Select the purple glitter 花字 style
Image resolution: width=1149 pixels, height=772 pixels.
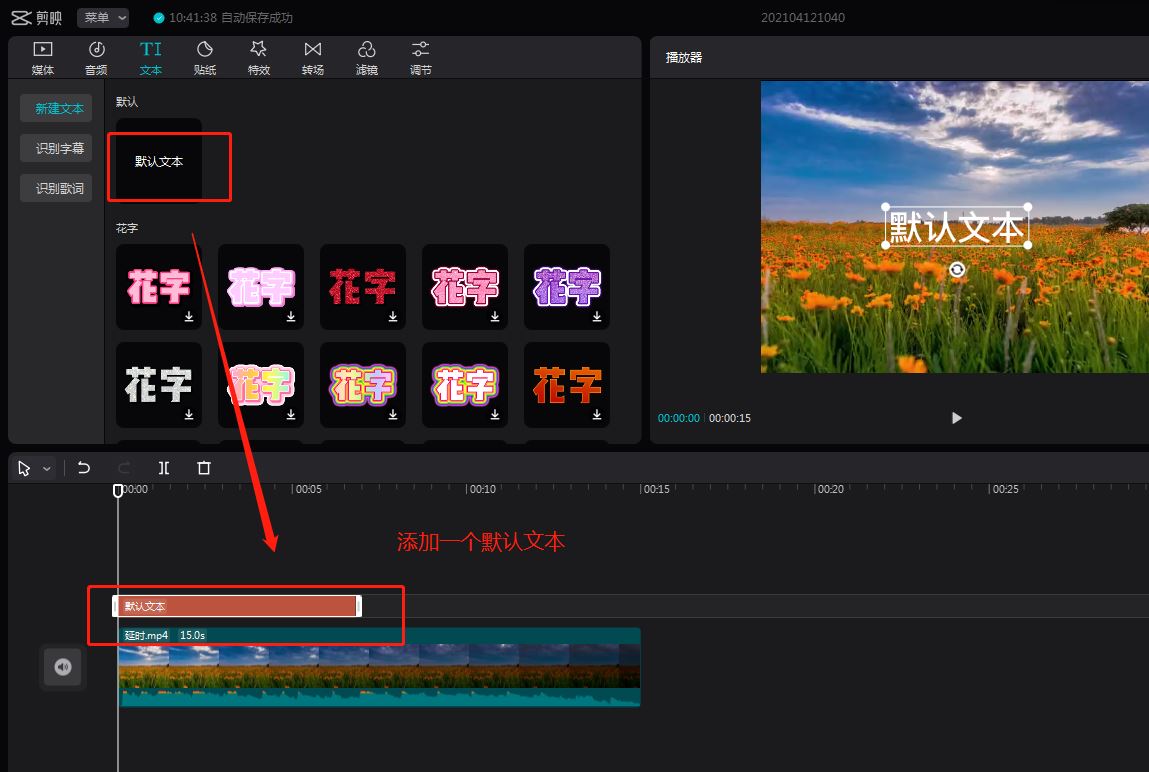tap(567, 286)
